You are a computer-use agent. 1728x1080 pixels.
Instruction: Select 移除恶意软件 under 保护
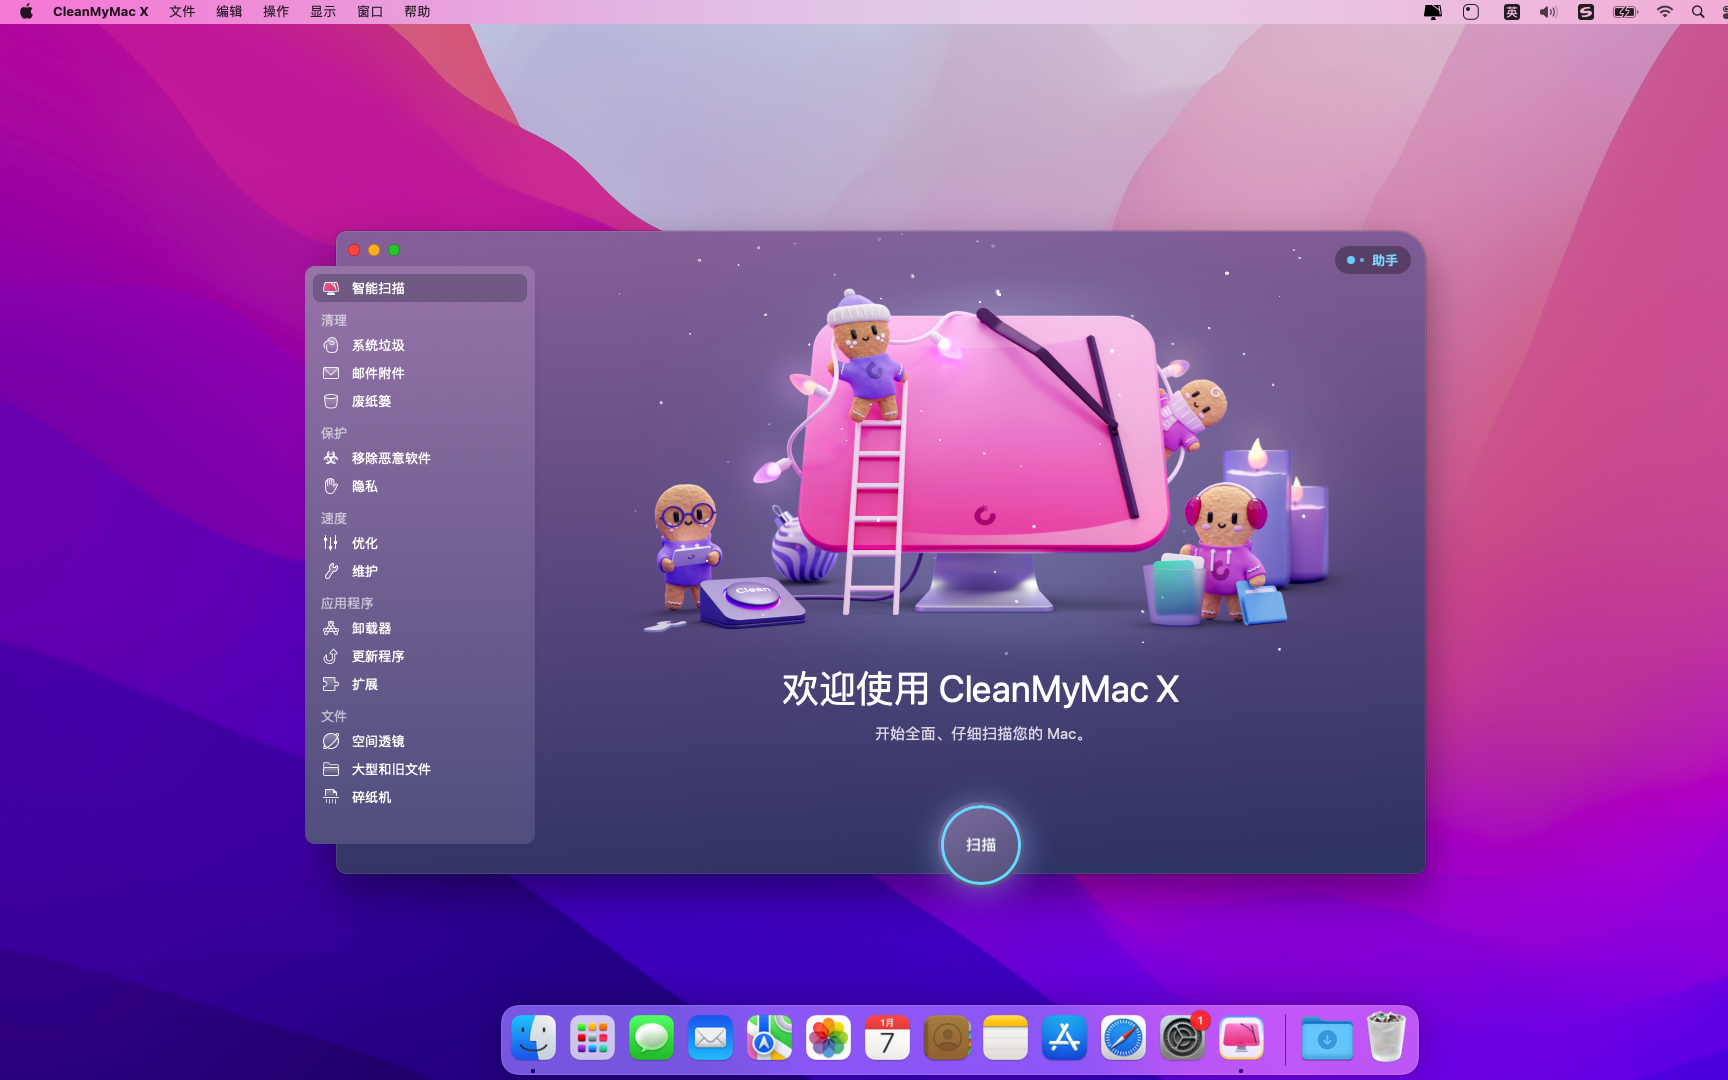tap(391, 458)
